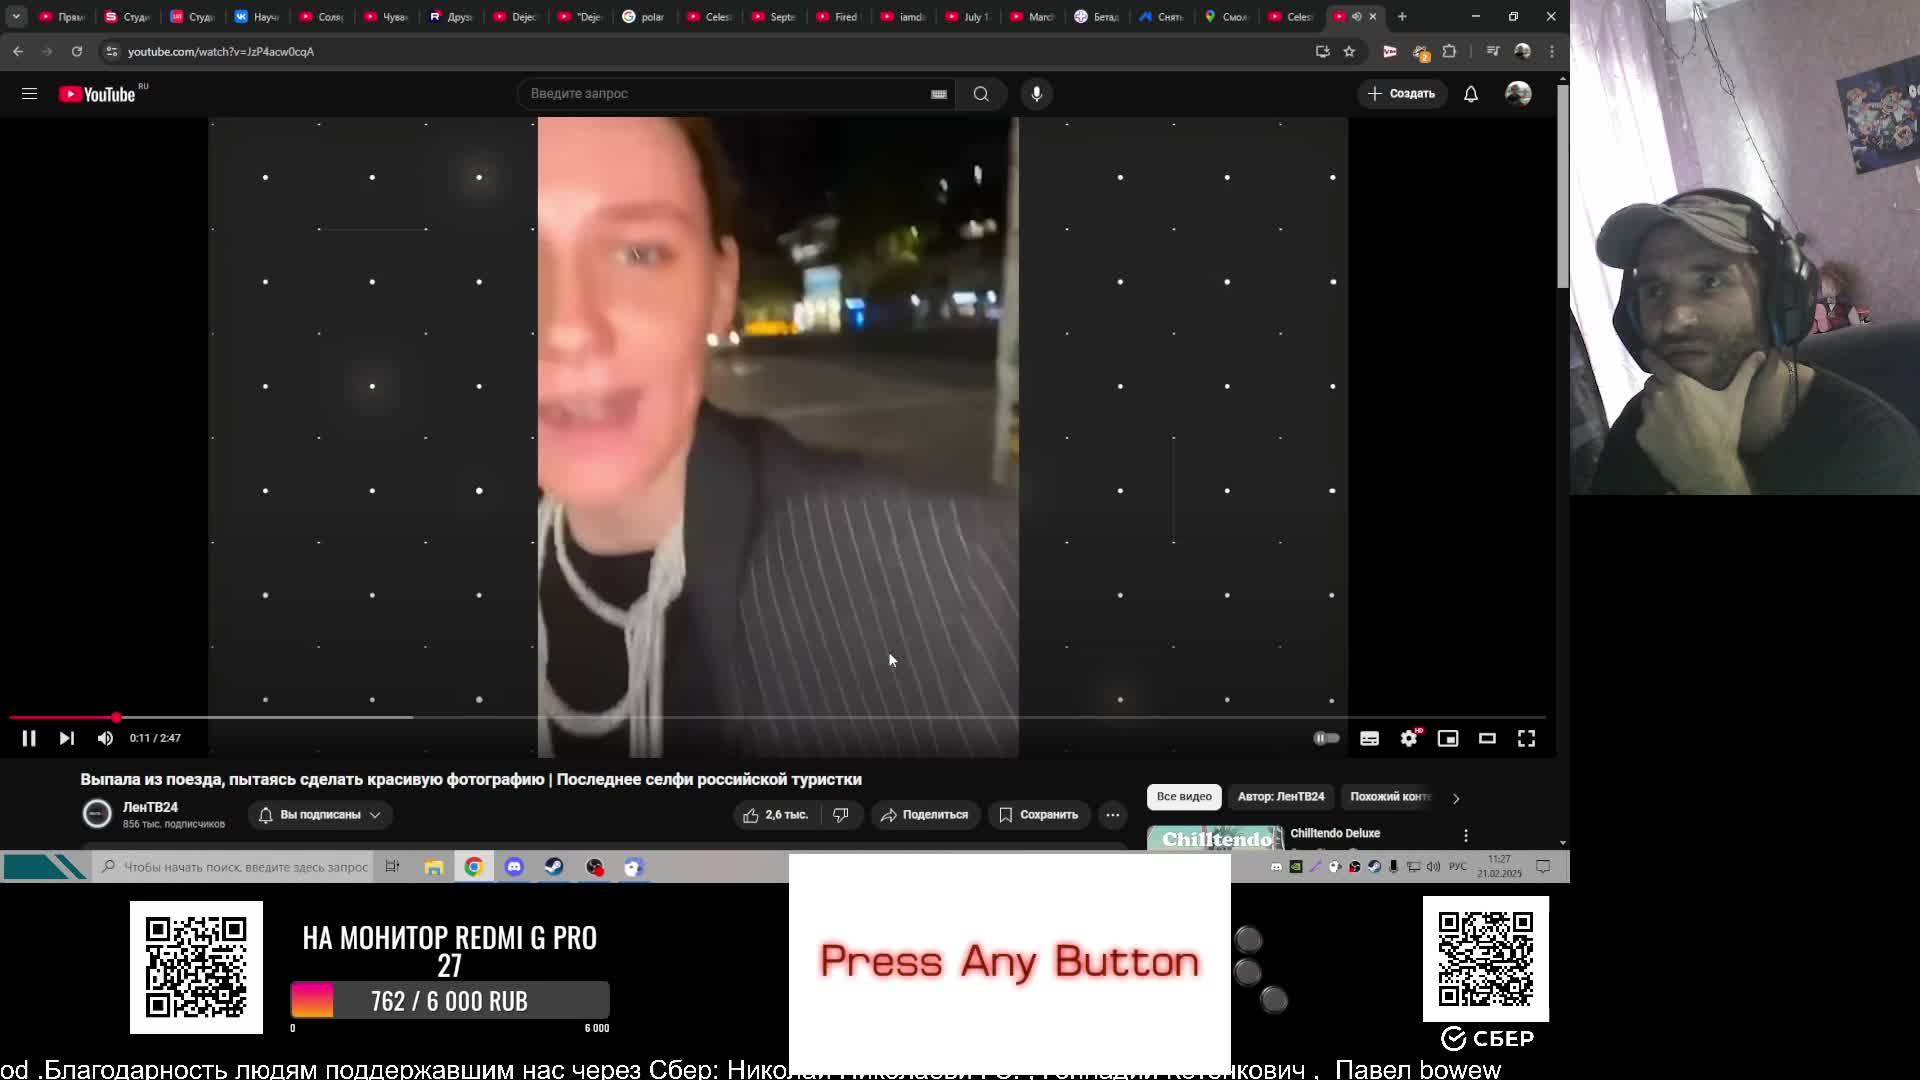The width and height of the screenshot is (1920, 1080).
Task: Mute the video volume
Action: click(105, 738)
